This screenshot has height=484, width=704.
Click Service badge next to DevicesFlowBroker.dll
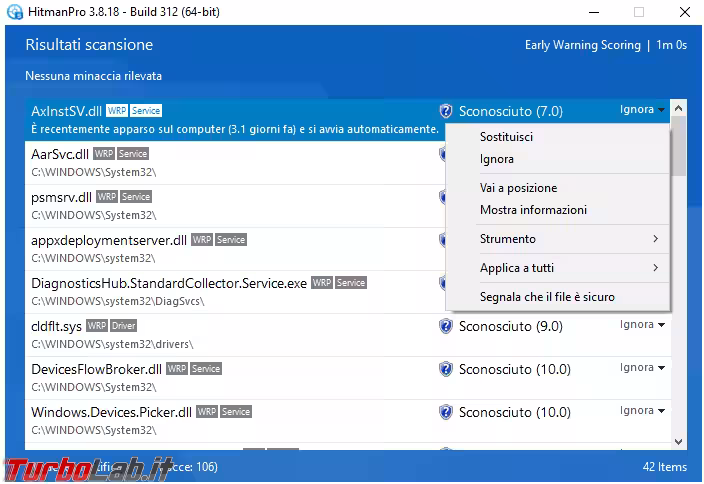point(206,369)
